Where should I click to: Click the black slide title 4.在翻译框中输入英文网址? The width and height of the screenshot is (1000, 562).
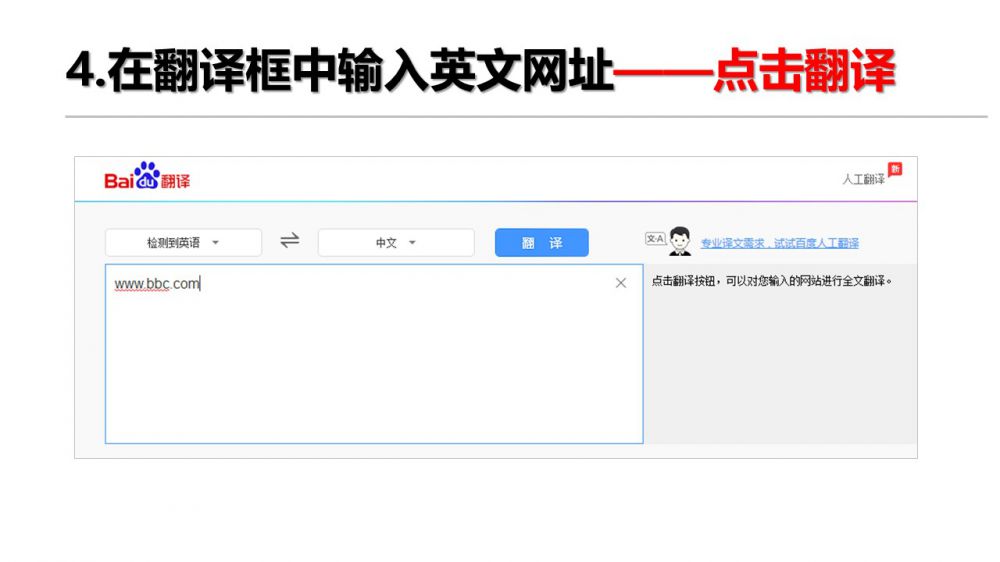(x=339, y=72)
